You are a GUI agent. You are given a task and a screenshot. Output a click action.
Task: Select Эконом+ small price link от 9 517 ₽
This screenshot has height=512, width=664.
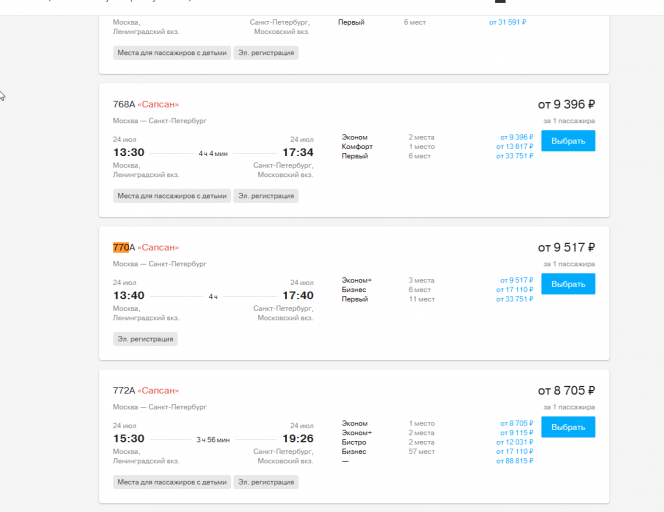(517, 280)
